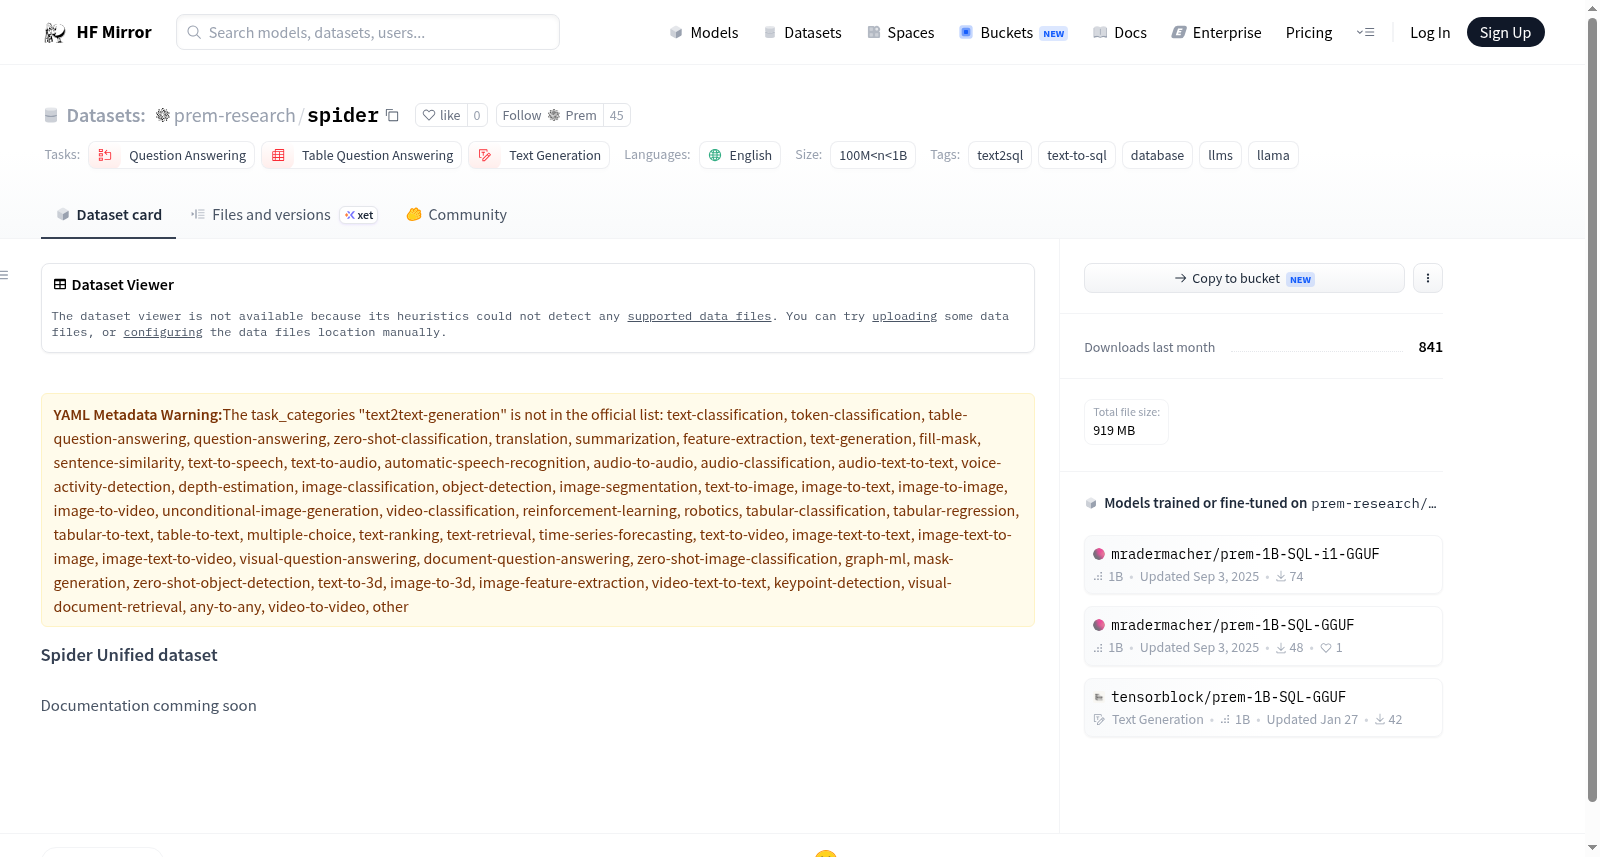Click the HF Mirror logo icon
This screenshot has width=1600, height=857.
55,33
